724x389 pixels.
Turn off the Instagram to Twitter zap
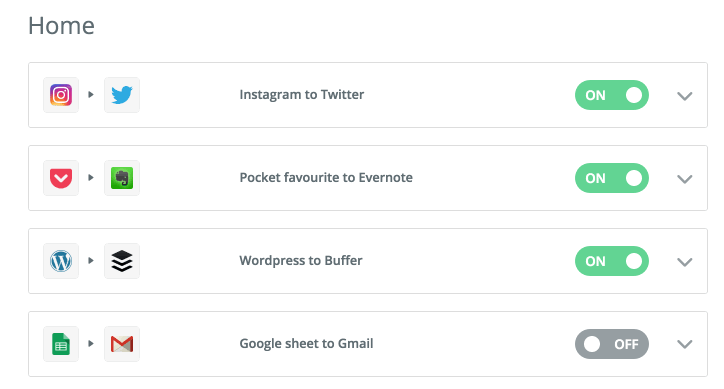pos(612,95)
